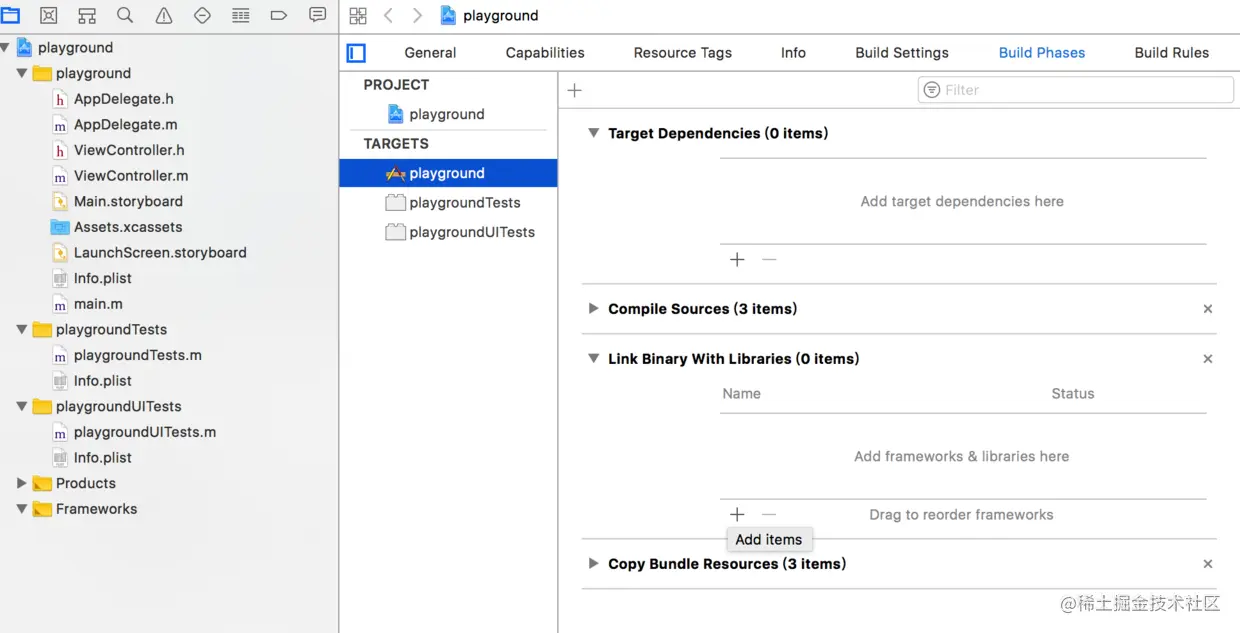The width and height of the screenshot is (1240, 633).
Task: Click playground title in the jump bar
Action: [x=500, y=15]
